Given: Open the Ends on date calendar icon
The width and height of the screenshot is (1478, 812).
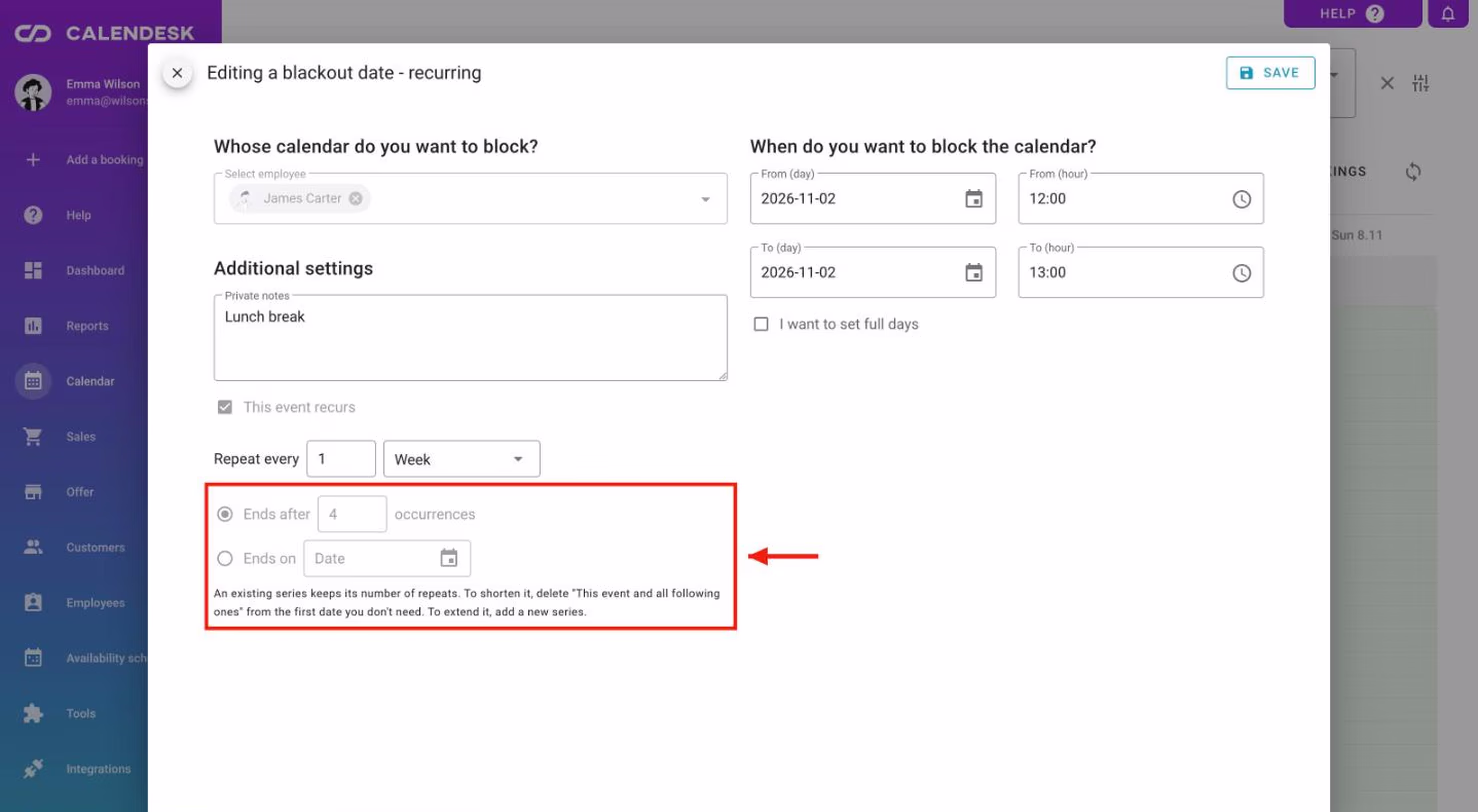Looking at the screenshot, I should tap(449, 558).
